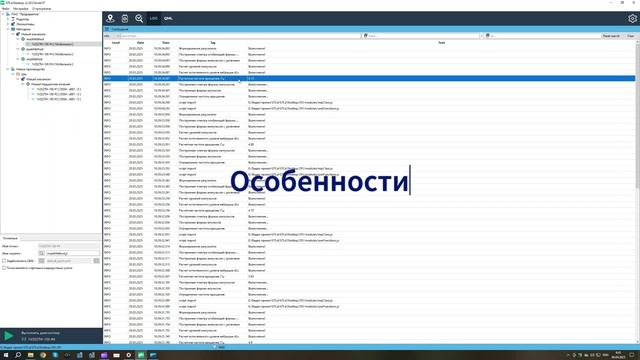This screenshot has height=360, width=640.
Task: Collapse the Методики tree node
Action: pyautogui.click(x=8, y=29)
